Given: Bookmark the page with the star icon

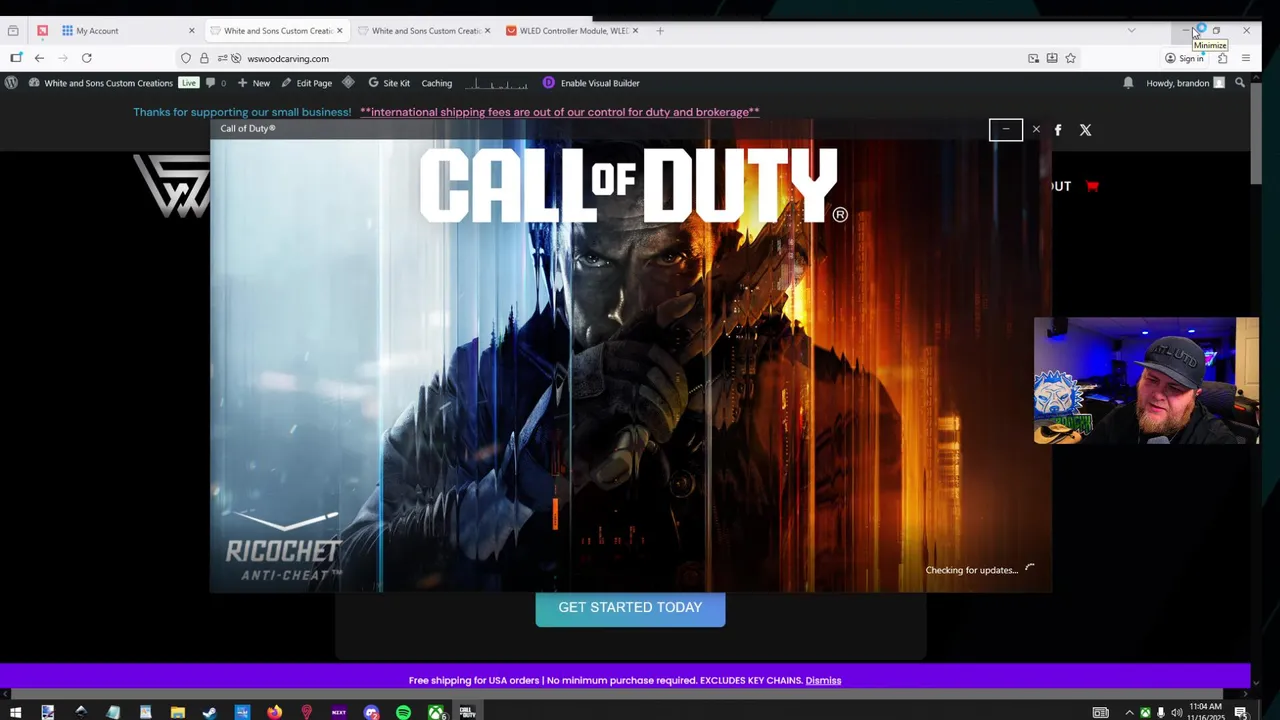Looking at the screenshot, I should (1070, 58).
